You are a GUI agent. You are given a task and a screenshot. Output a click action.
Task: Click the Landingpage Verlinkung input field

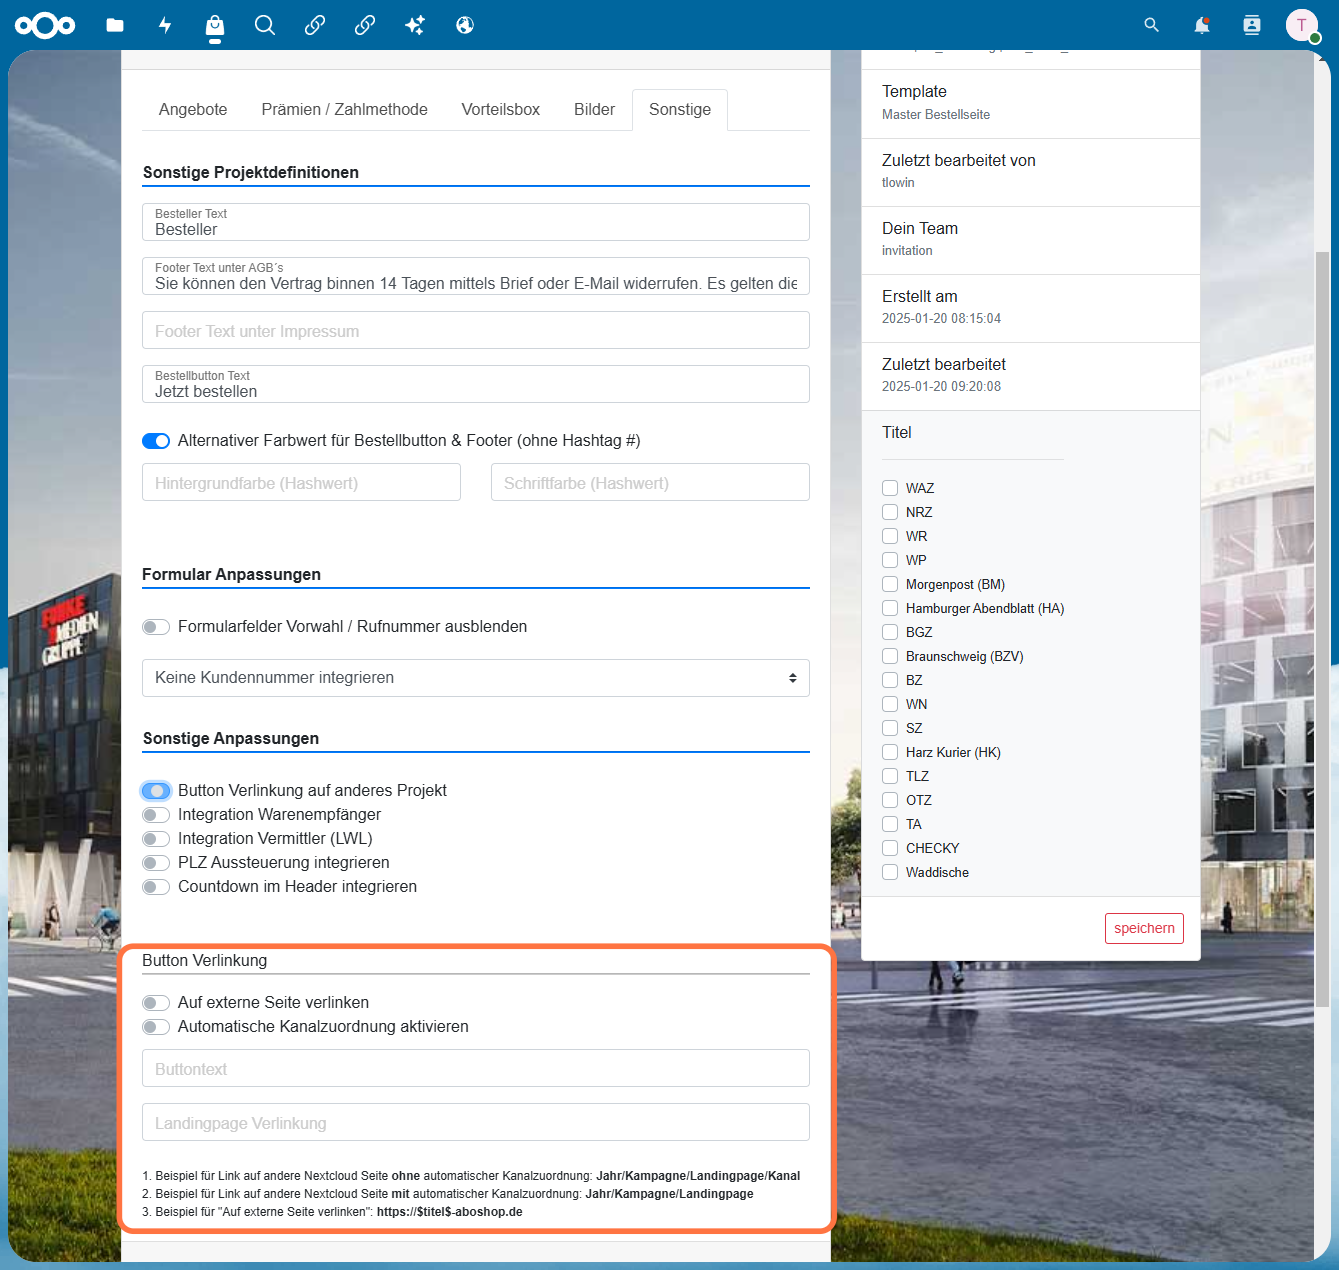click(476, 1122)
